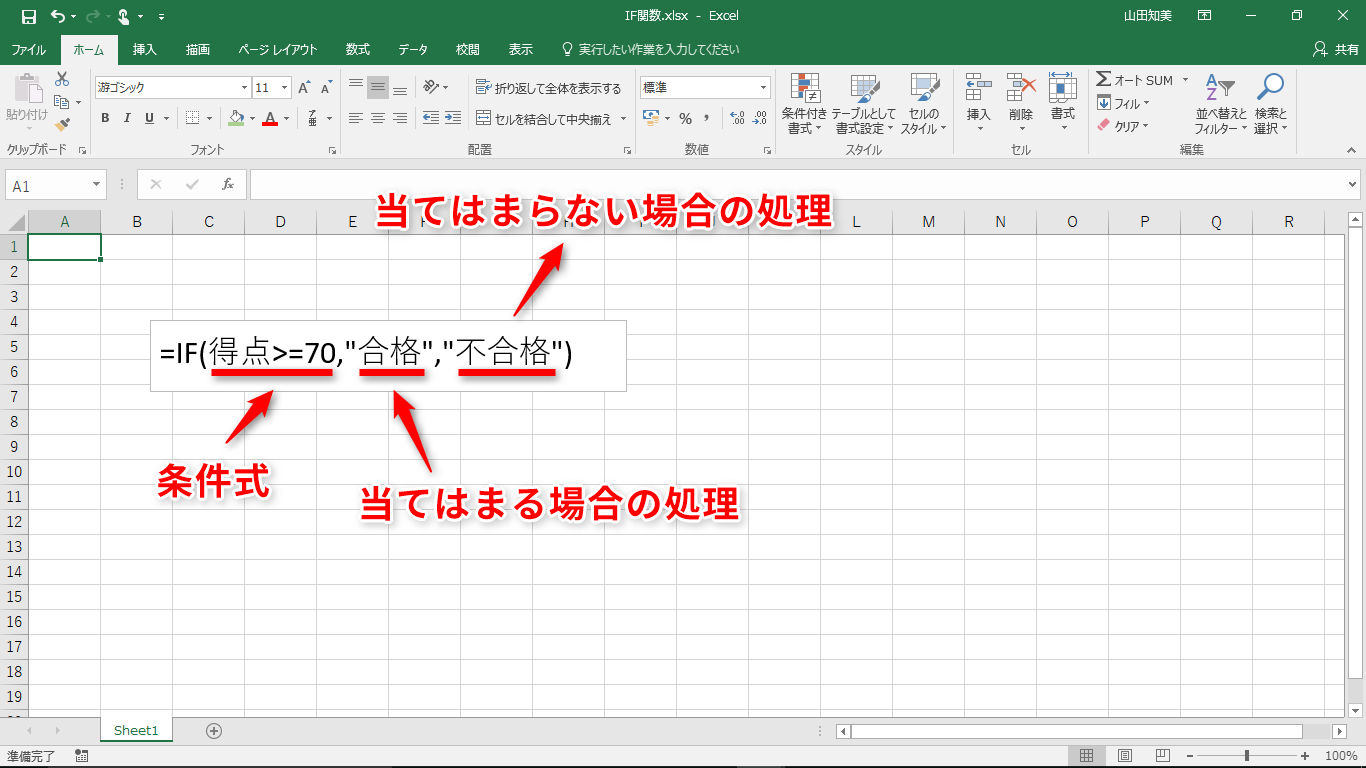Open 検索と選択 find and select

(x=1270, y=103)
